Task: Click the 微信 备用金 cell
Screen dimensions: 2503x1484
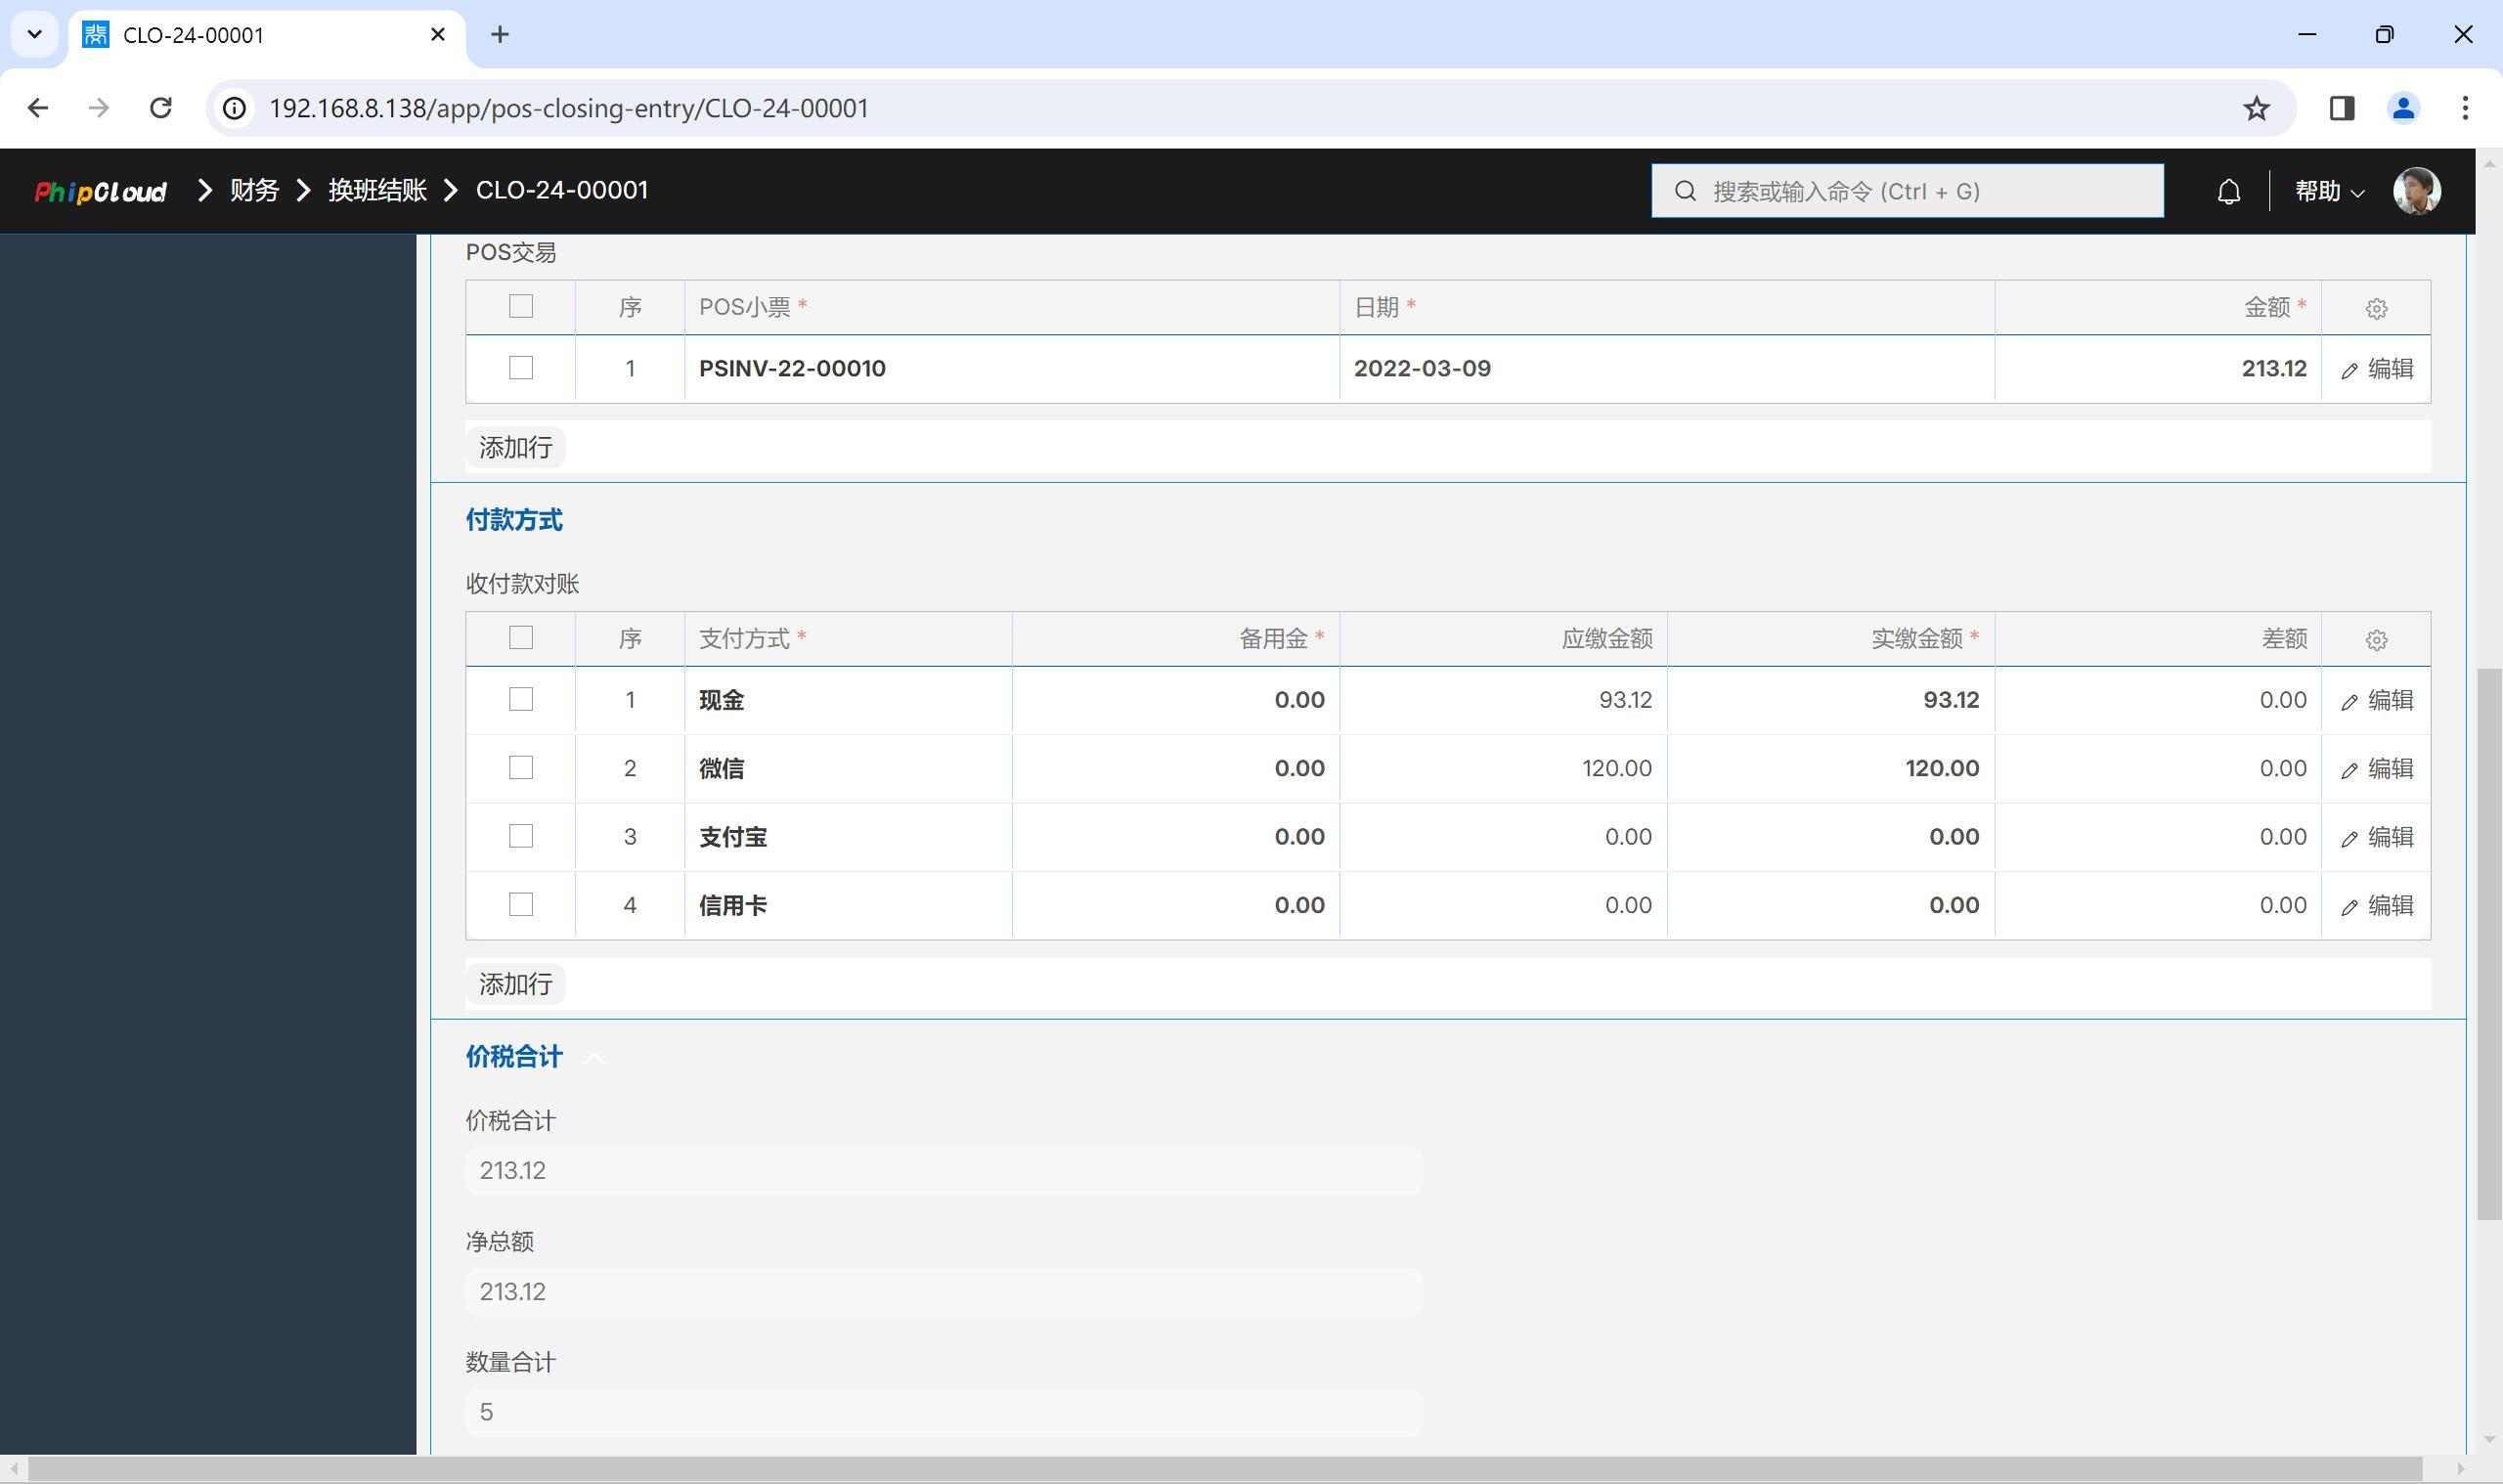Action: (x=1175, y=768)
